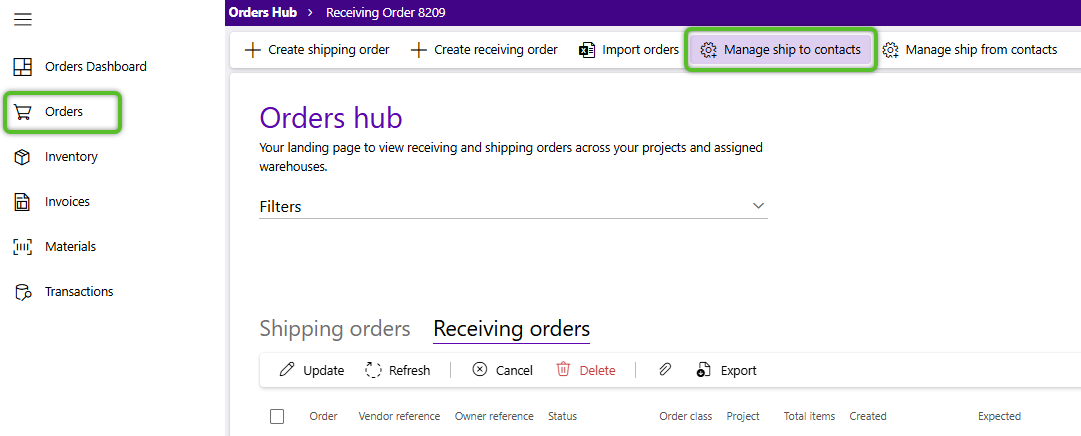Open Manage ship from contacts
Image resolution: width=1081 pixels, height=436 pixels.
point(969,50)
